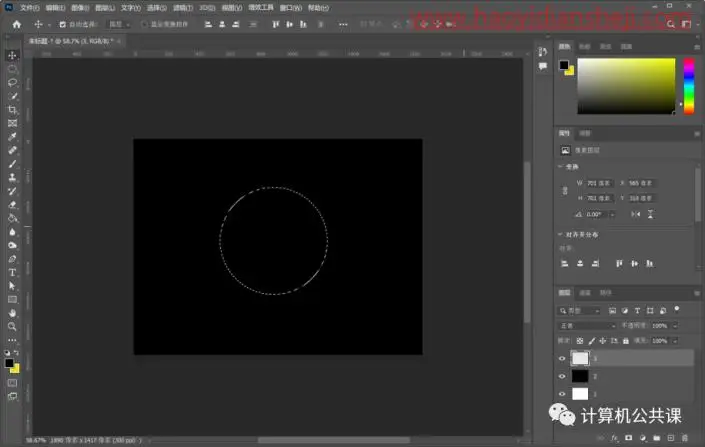Select the Crop tool
The image size is (705, 447).
click(x=12, y=110)
